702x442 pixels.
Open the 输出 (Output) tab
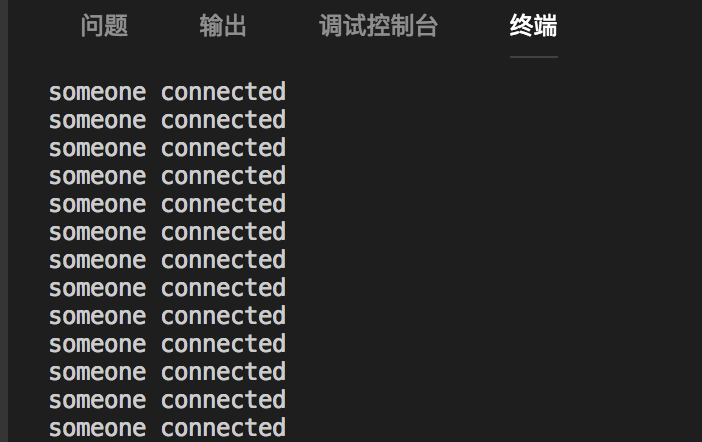click(x=222, y=26)
